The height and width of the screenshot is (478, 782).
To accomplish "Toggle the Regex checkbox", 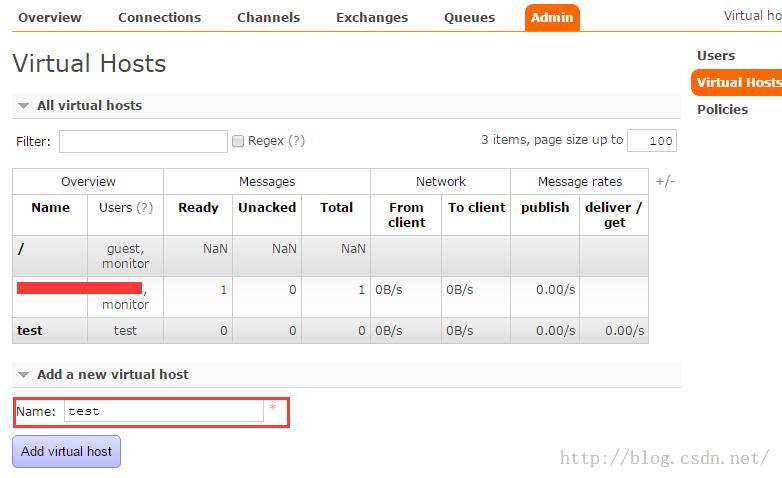I will [238, 141].
